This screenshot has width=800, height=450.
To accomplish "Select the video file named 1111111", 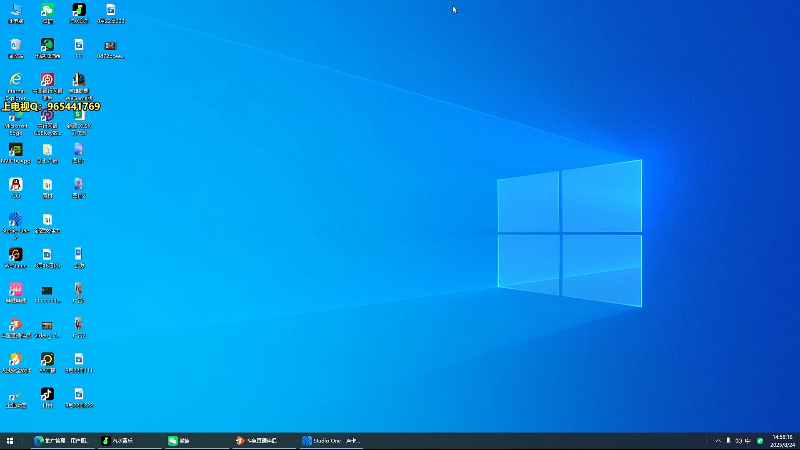I will pos(47,294).
